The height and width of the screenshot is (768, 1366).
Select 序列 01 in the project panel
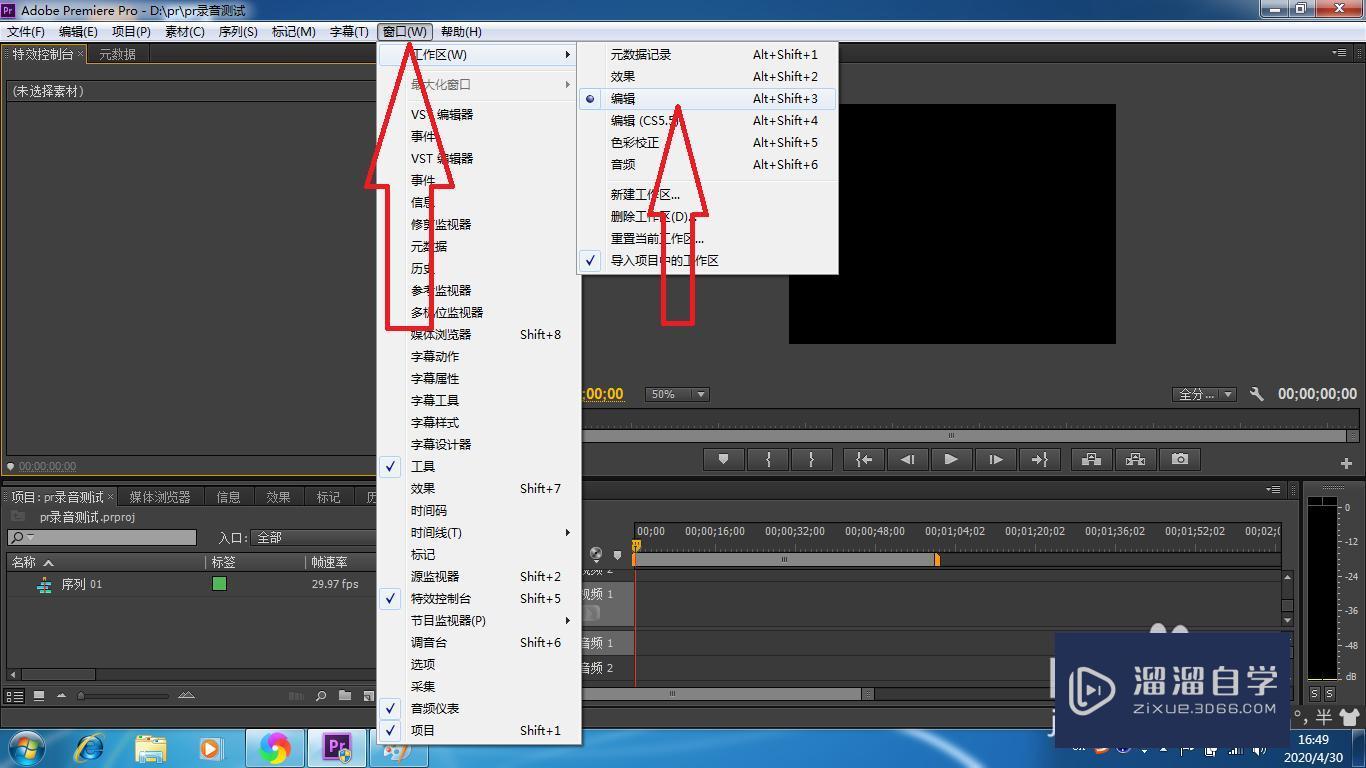tap(80, 584)
